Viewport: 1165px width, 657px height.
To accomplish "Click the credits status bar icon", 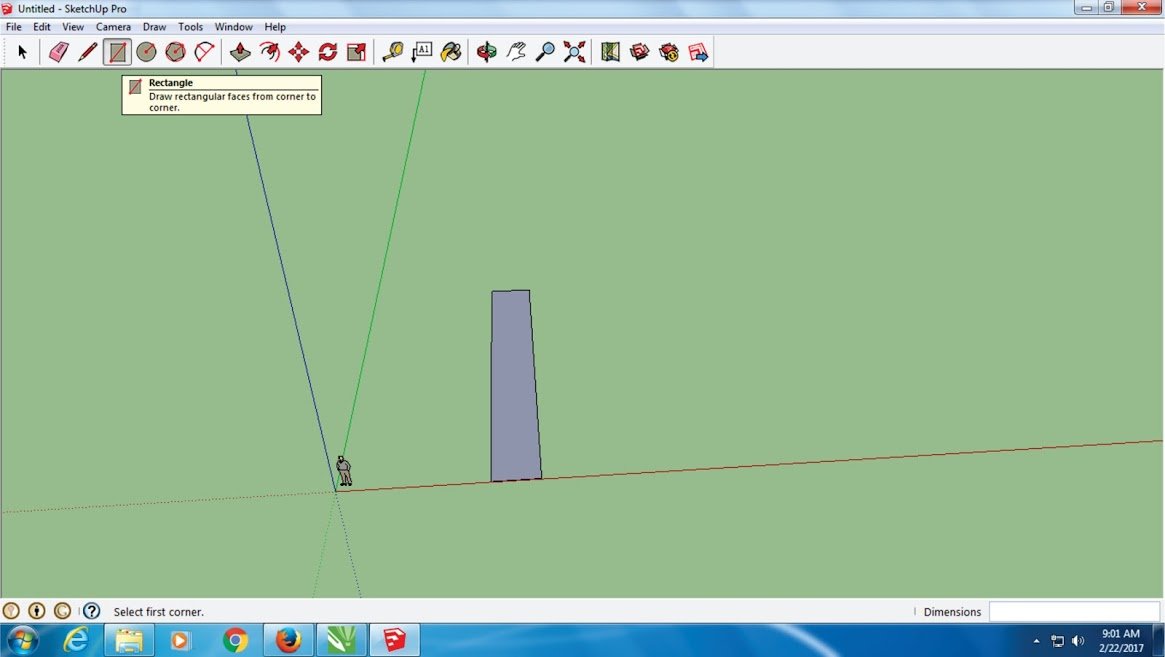I will coord(36,611).
